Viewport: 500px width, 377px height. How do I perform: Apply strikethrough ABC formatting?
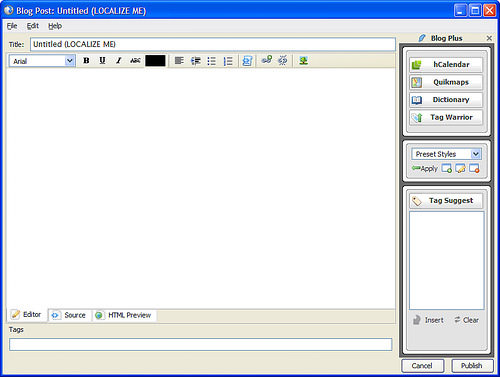[x=135, y=61]
